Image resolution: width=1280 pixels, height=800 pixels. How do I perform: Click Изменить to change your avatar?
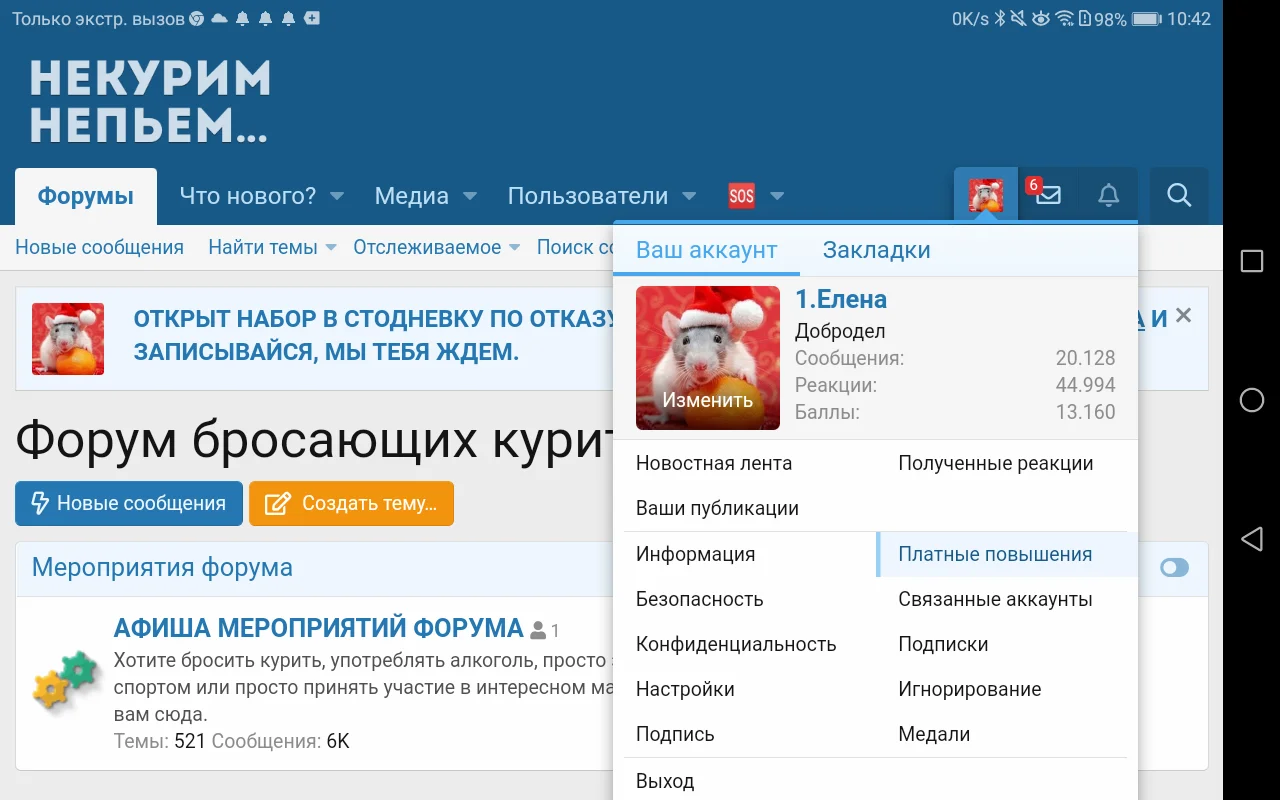coord(707,399)
